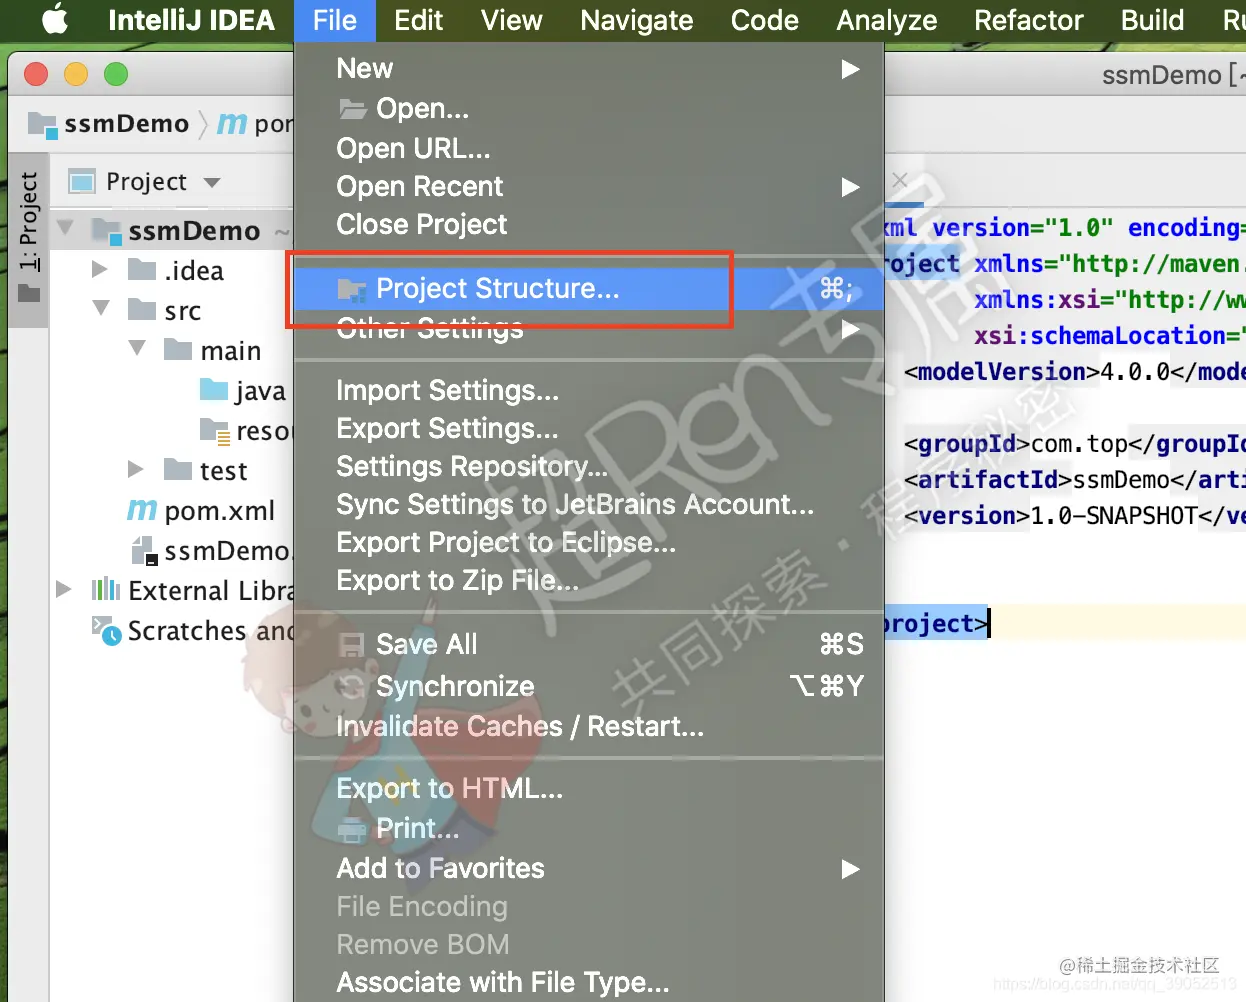Expand the .idea folder node
The width and height of the screenshot is (1246, 1002).
click(99, 269)
